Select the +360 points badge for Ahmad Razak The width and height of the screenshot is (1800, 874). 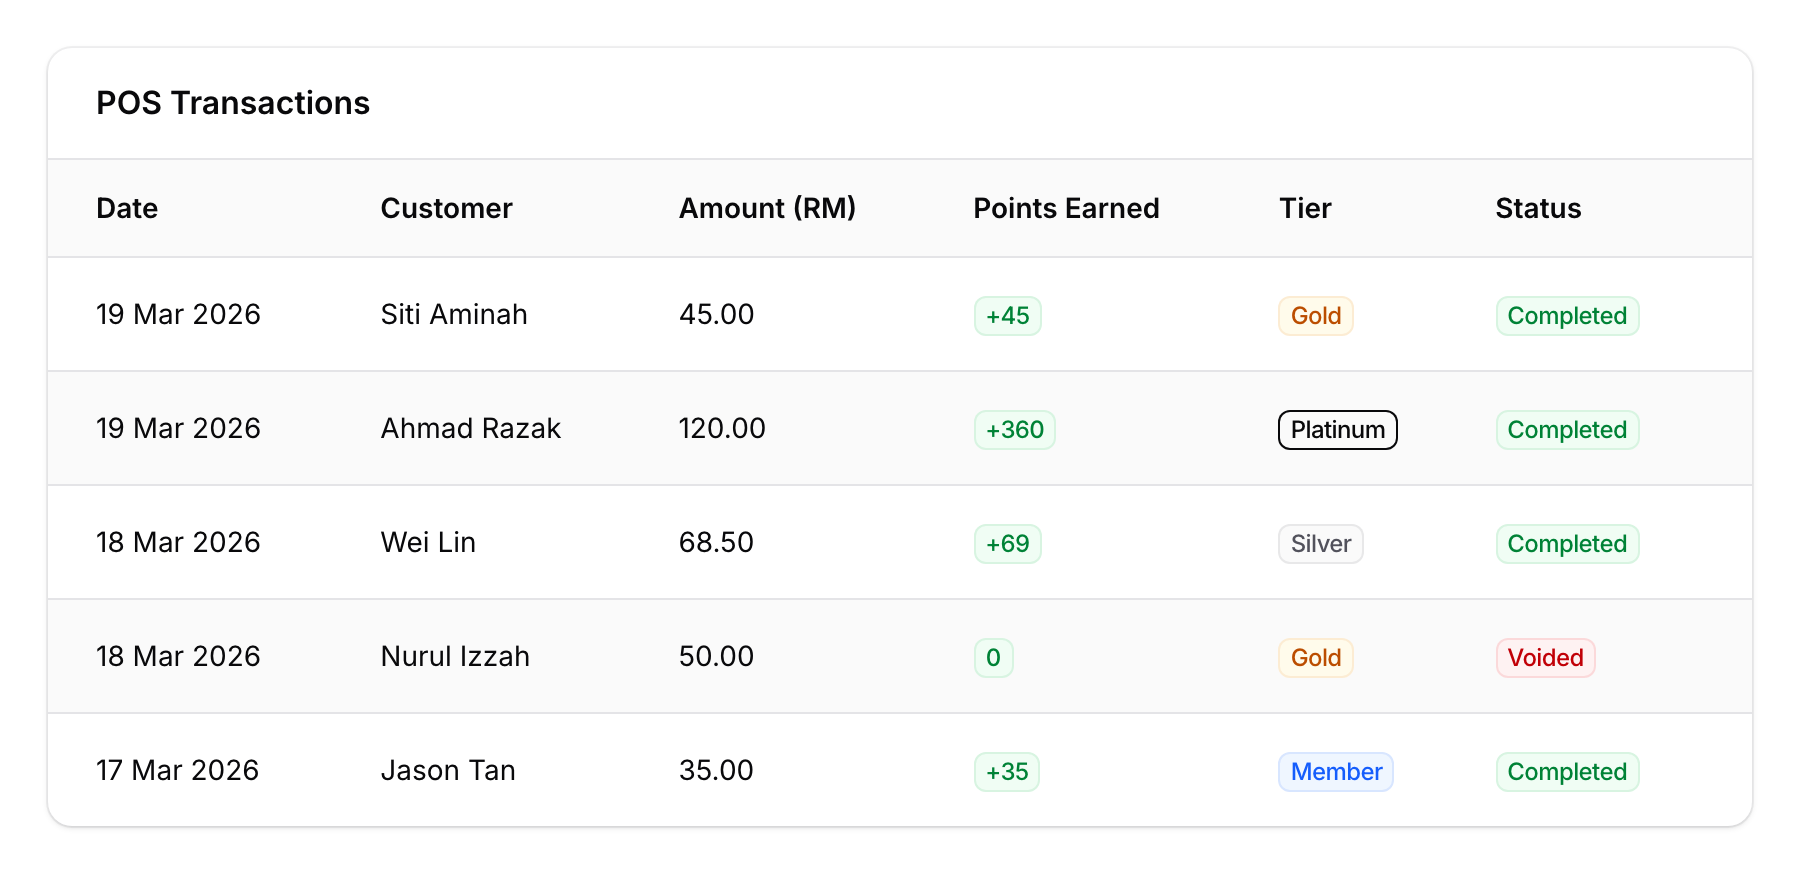pos(1014,429)
